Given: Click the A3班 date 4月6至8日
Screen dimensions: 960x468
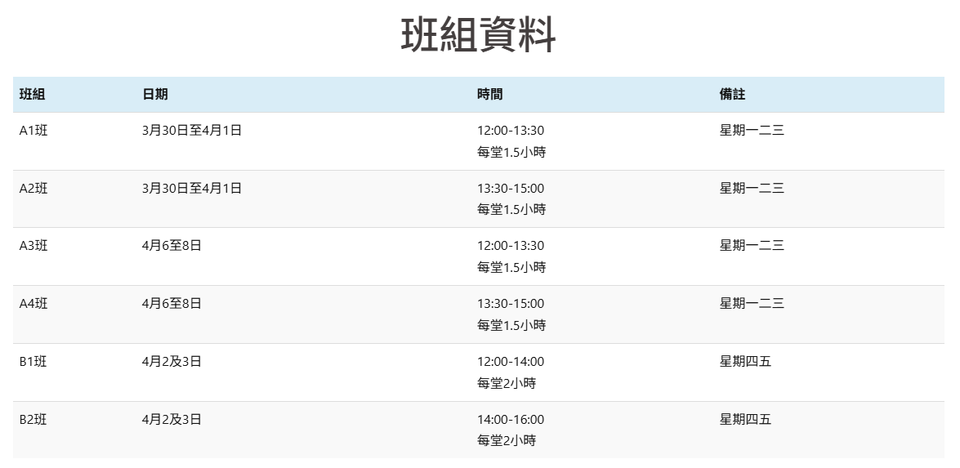Looking at the screenshot, I should (172, 246).
